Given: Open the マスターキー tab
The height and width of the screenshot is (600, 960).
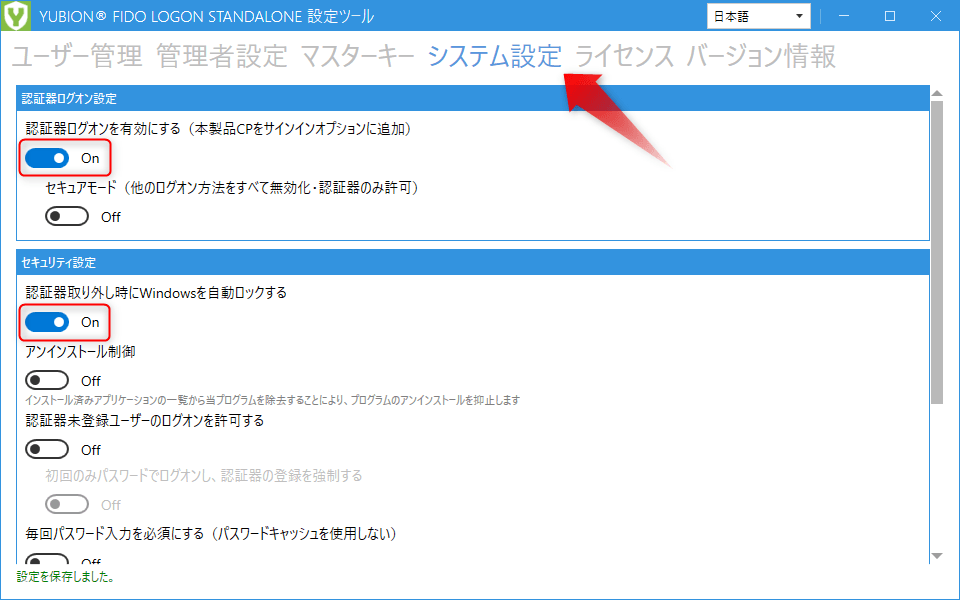Looking at the screenshot, I should point(358,56).
